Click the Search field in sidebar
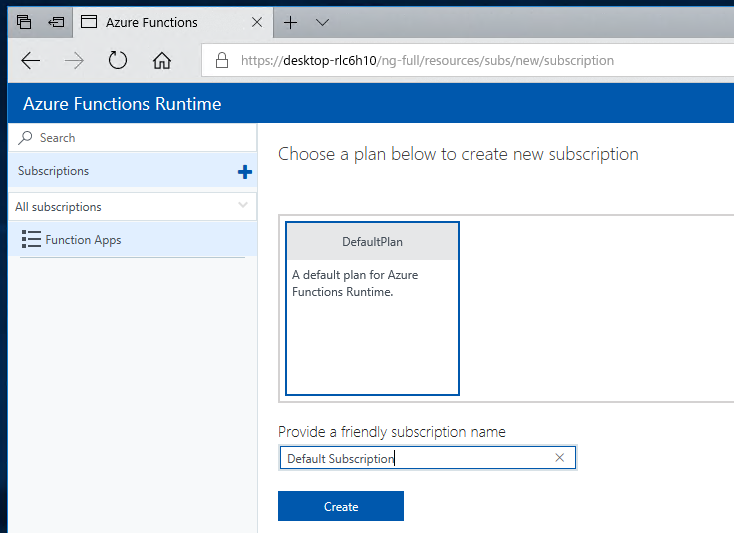Viewport: 734px width, 533px height. (133, 138)
